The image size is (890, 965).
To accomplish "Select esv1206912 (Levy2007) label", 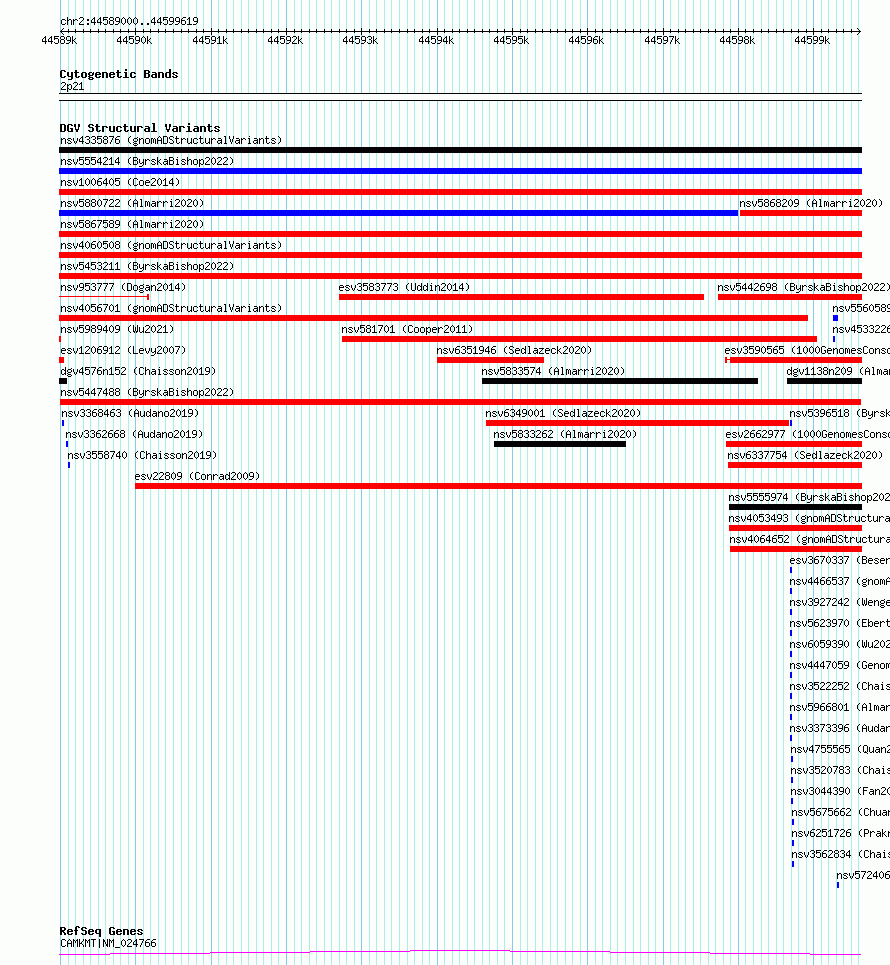I will [x=123, y=350].
